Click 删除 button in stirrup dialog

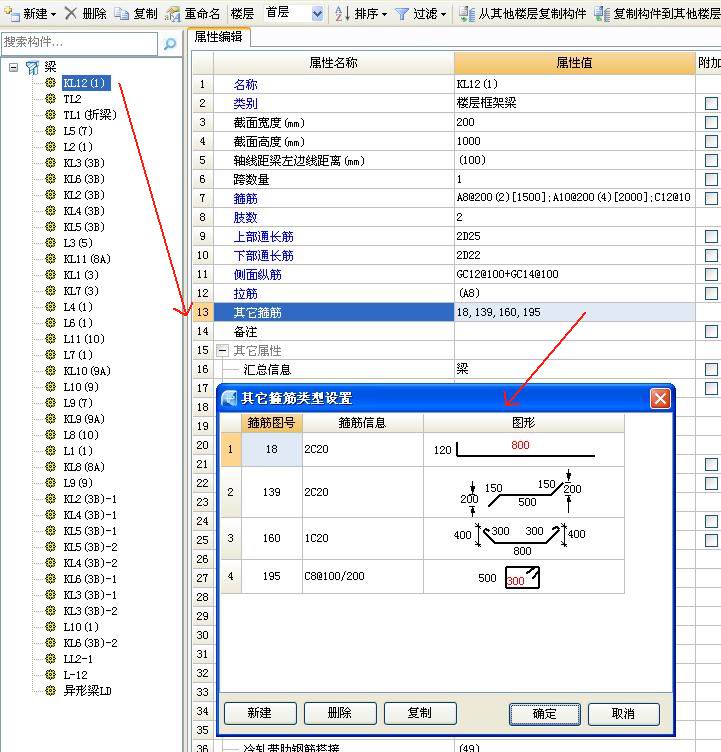click(x=340, y=713)
